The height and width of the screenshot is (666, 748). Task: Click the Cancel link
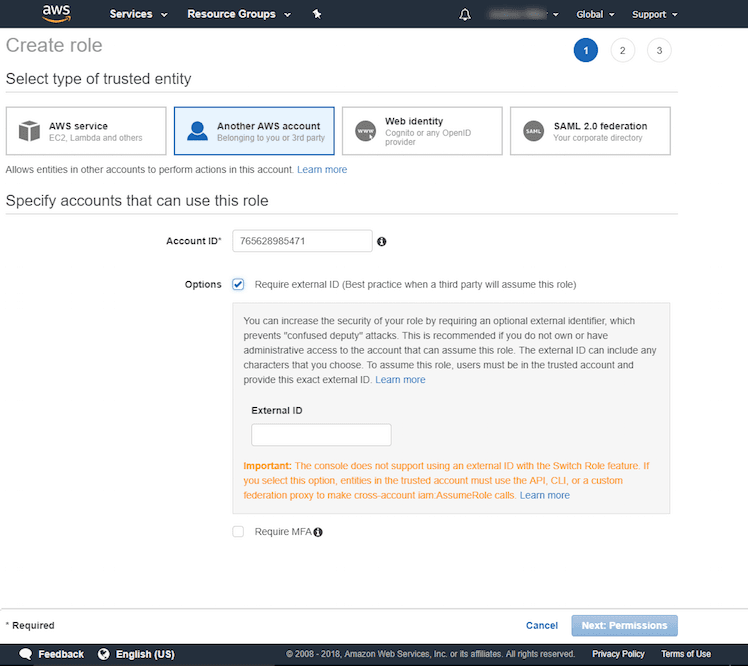(x=542, y=626)
